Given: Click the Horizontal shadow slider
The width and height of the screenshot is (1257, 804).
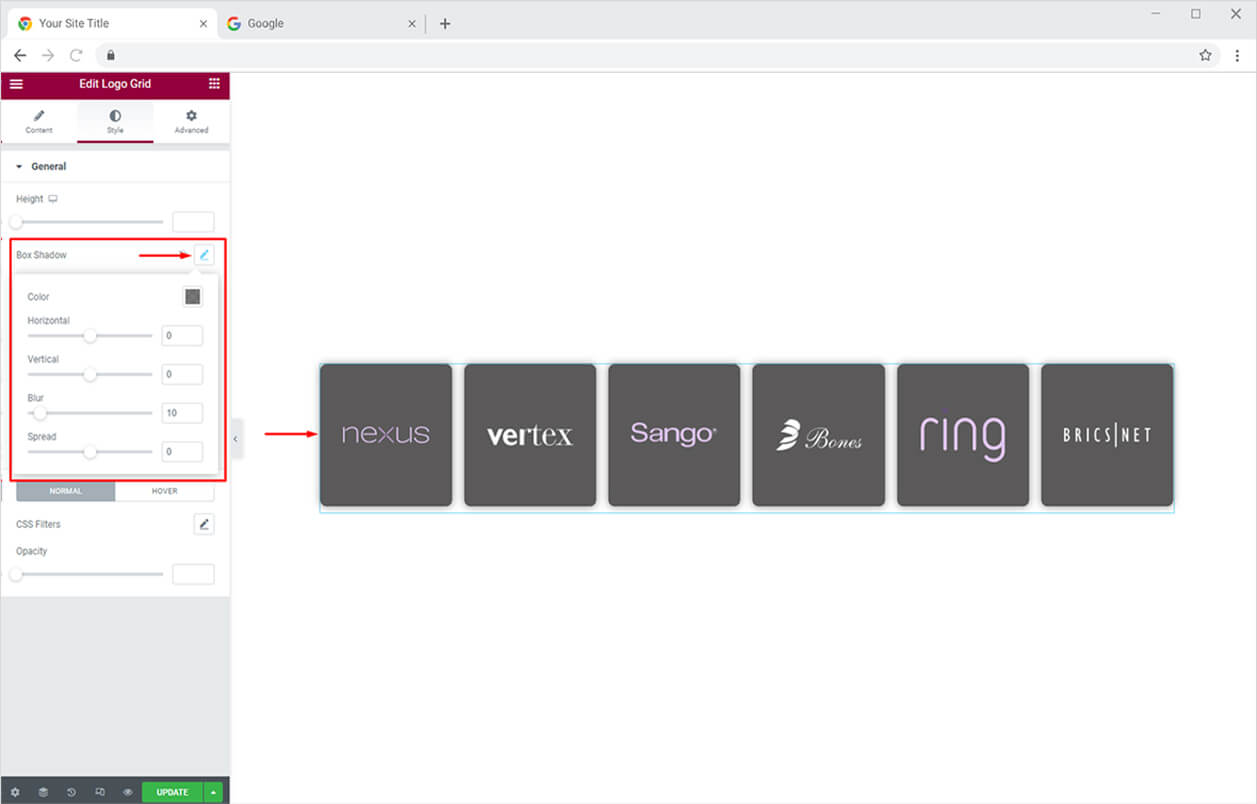Looking at the screenshot, I should click(90, 336).
